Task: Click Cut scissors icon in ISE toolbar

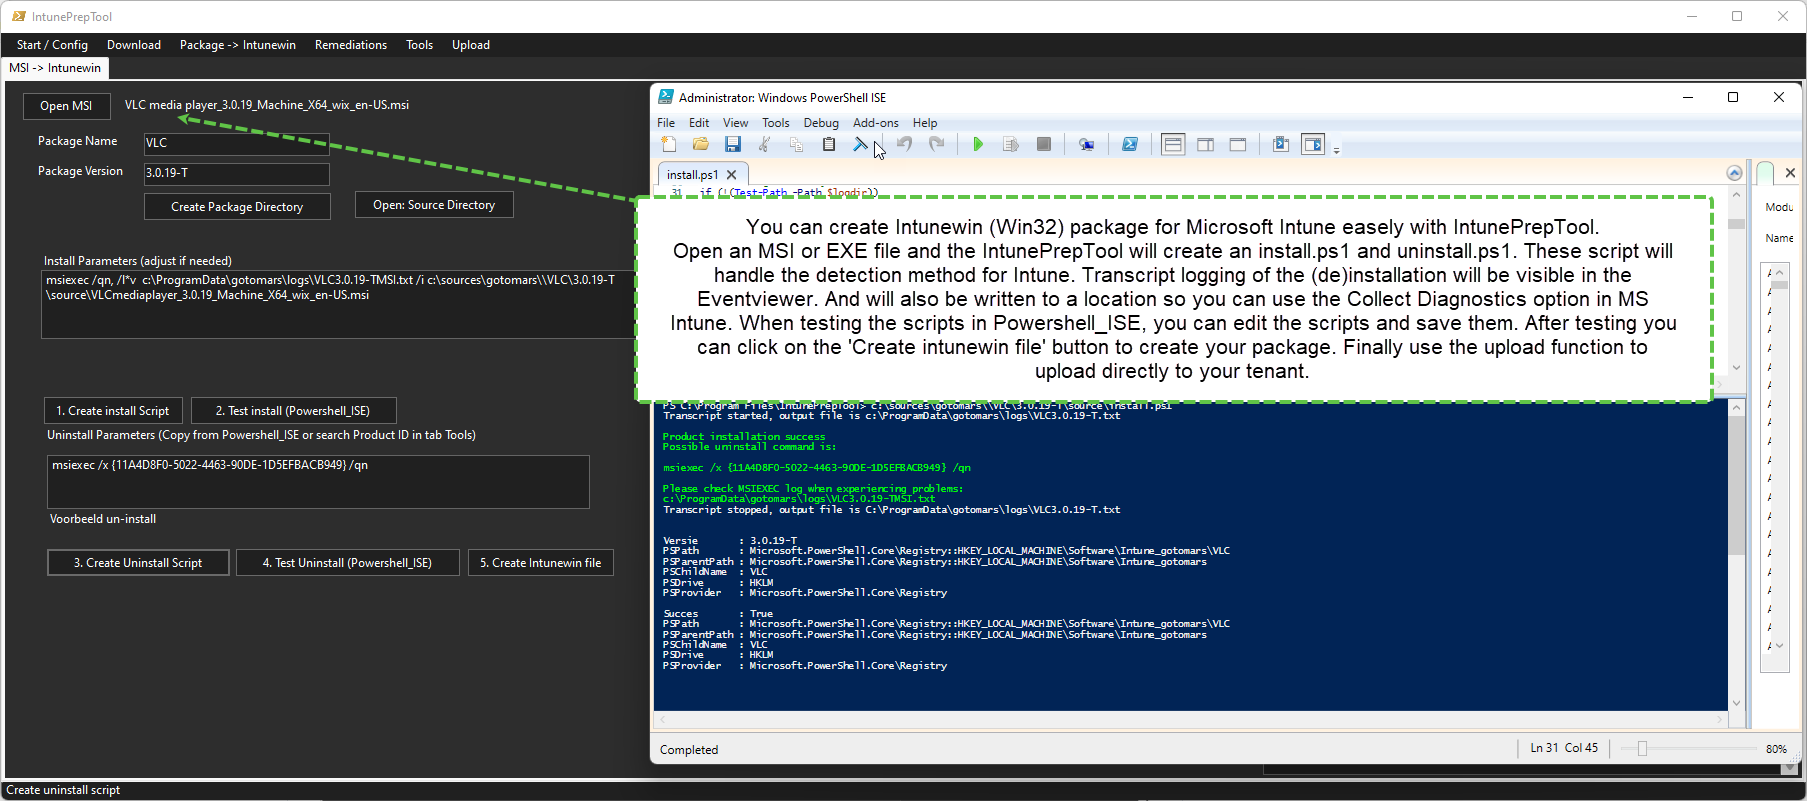Action: pos(765,145)
